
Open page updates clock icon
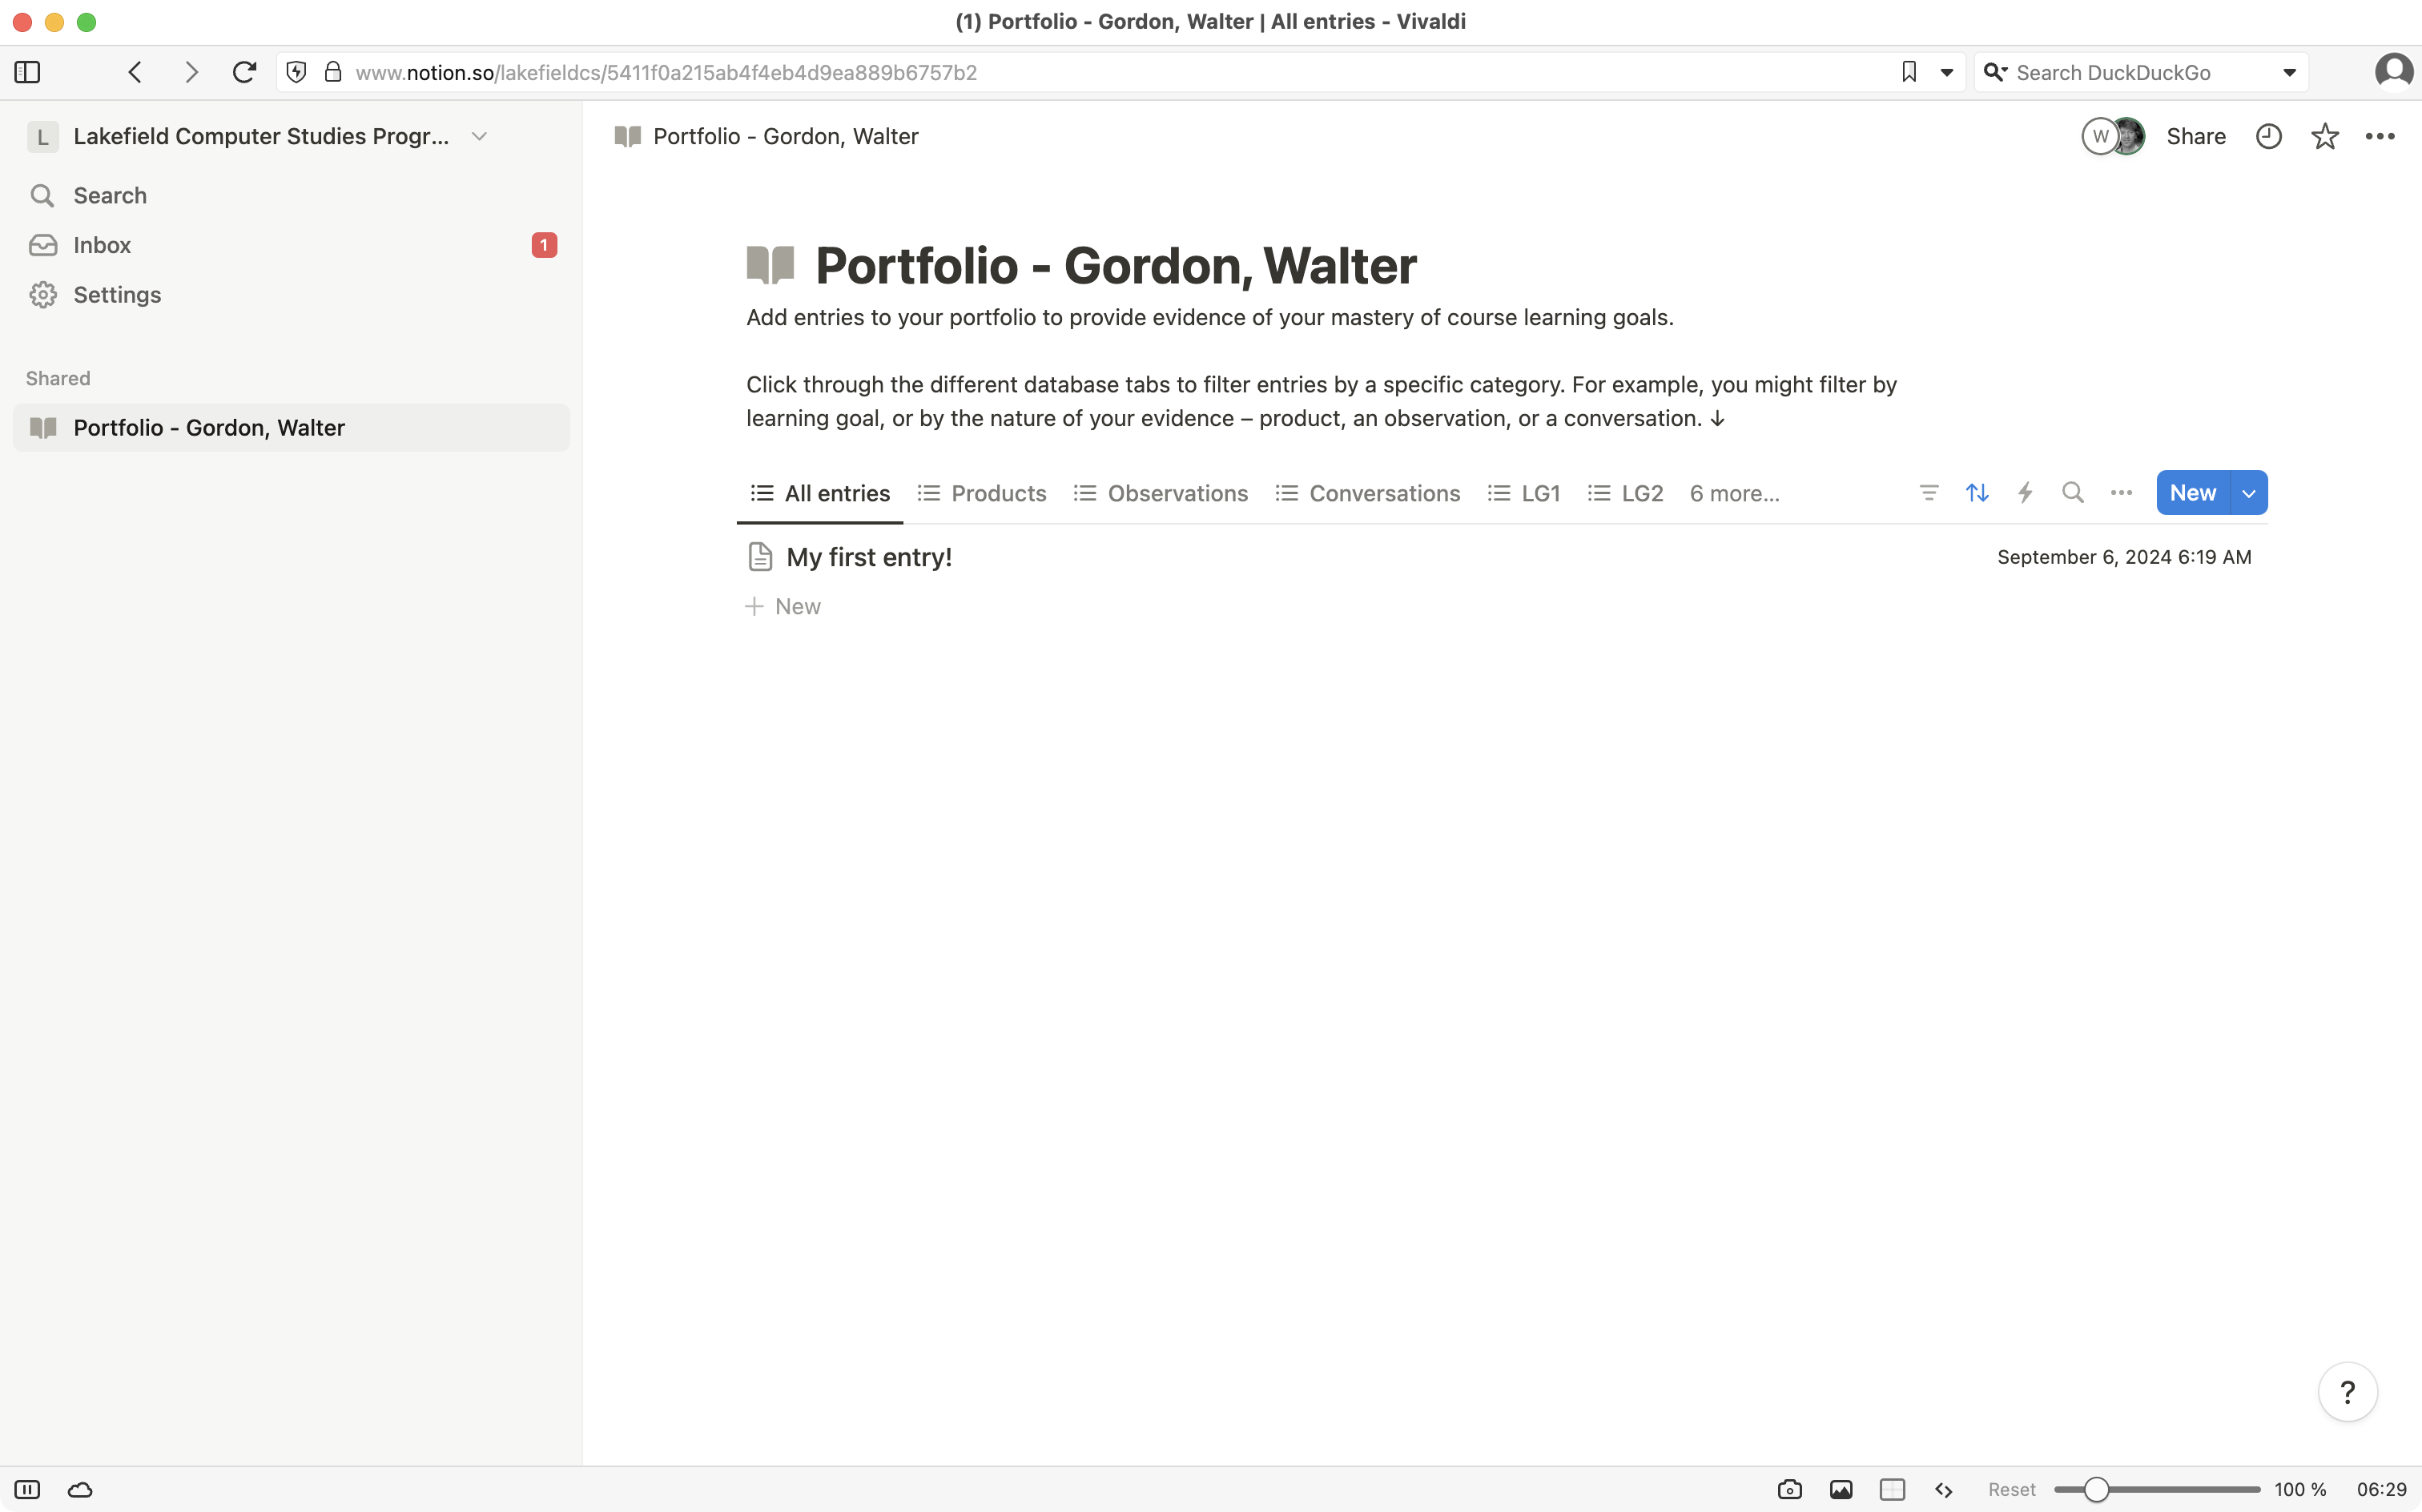[x=2269, y=136]
